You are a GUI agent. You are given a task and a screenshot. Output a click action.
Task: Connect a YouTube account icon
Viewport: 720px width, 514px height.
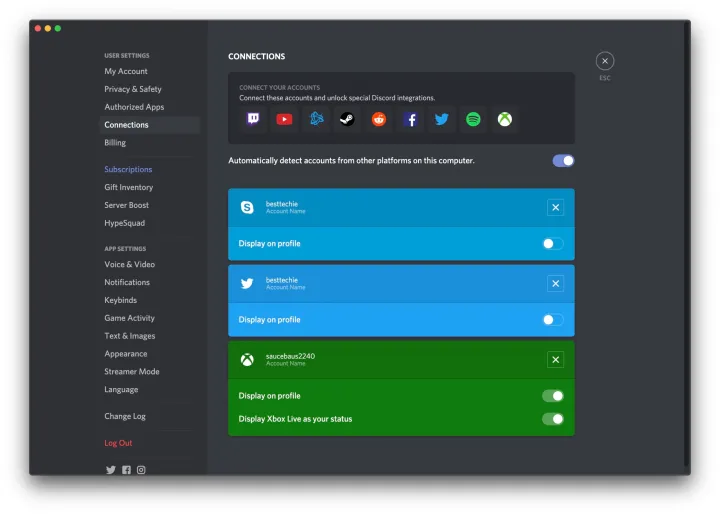284,119
